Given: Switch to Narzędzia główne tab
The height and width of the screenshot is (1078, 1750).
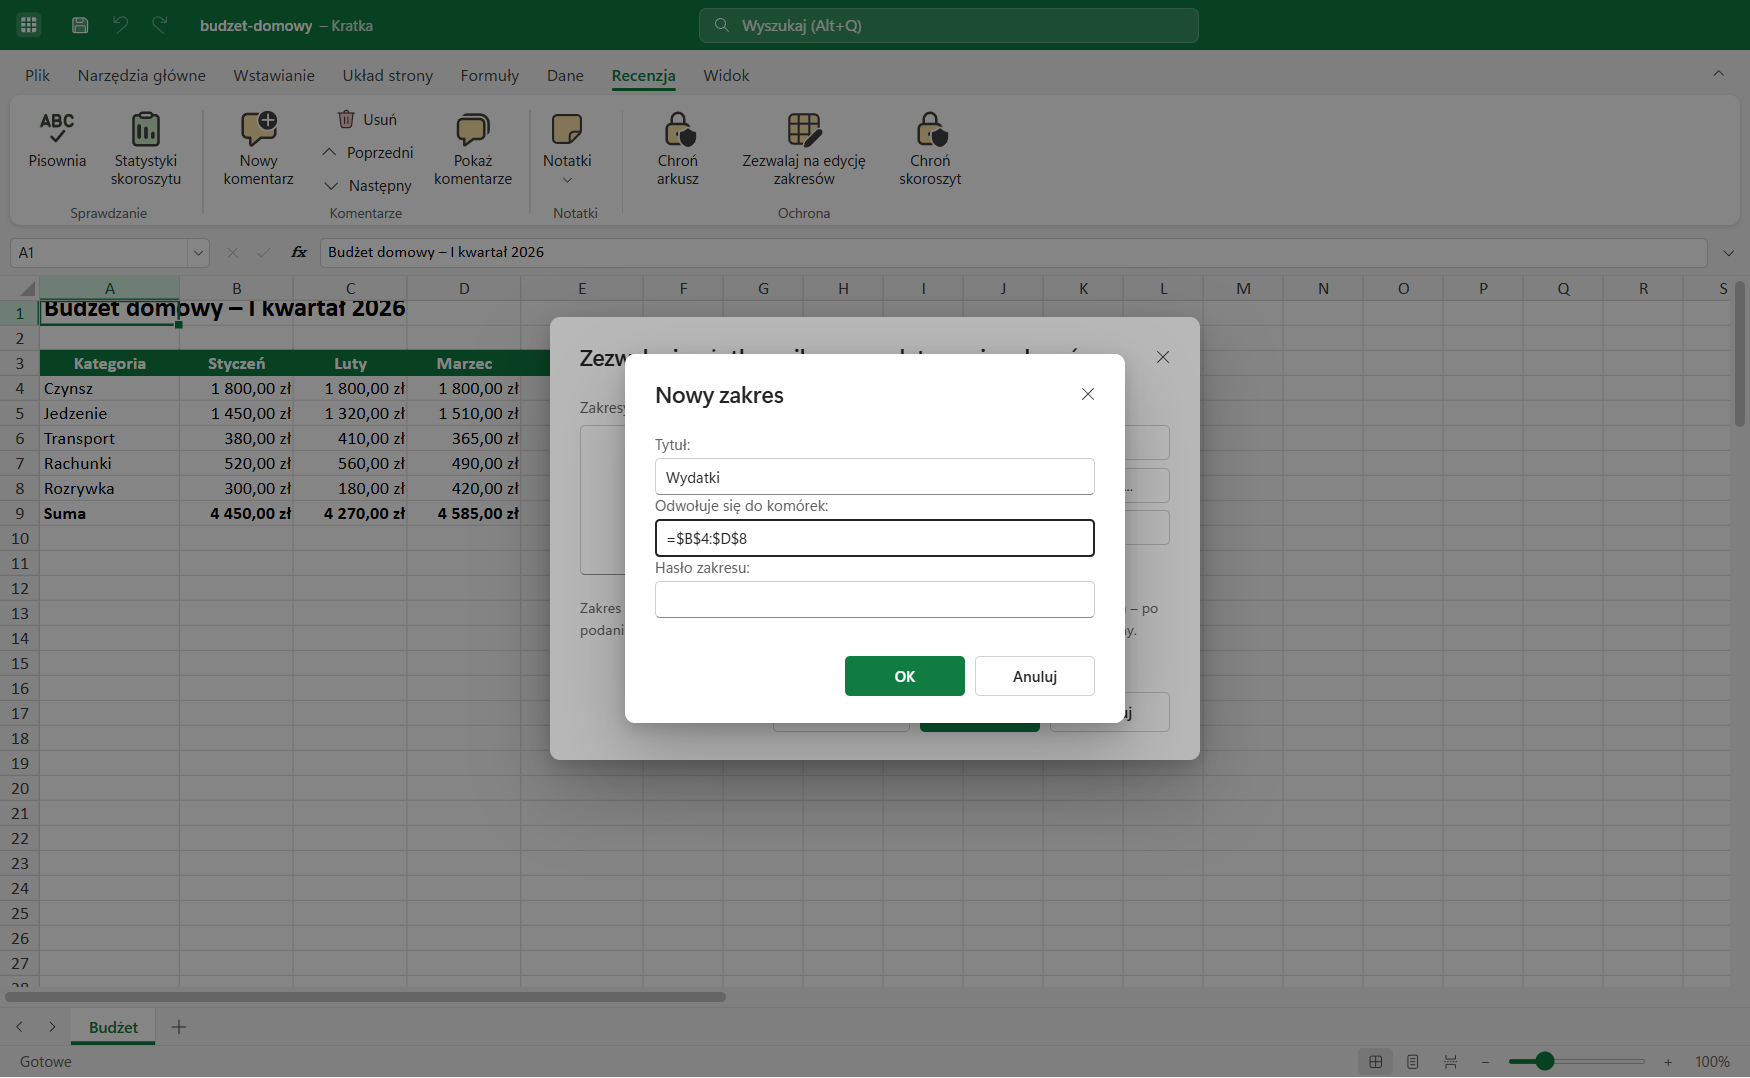Looking at the screenshot, I should pyautogui.click(x=142, y=75).
